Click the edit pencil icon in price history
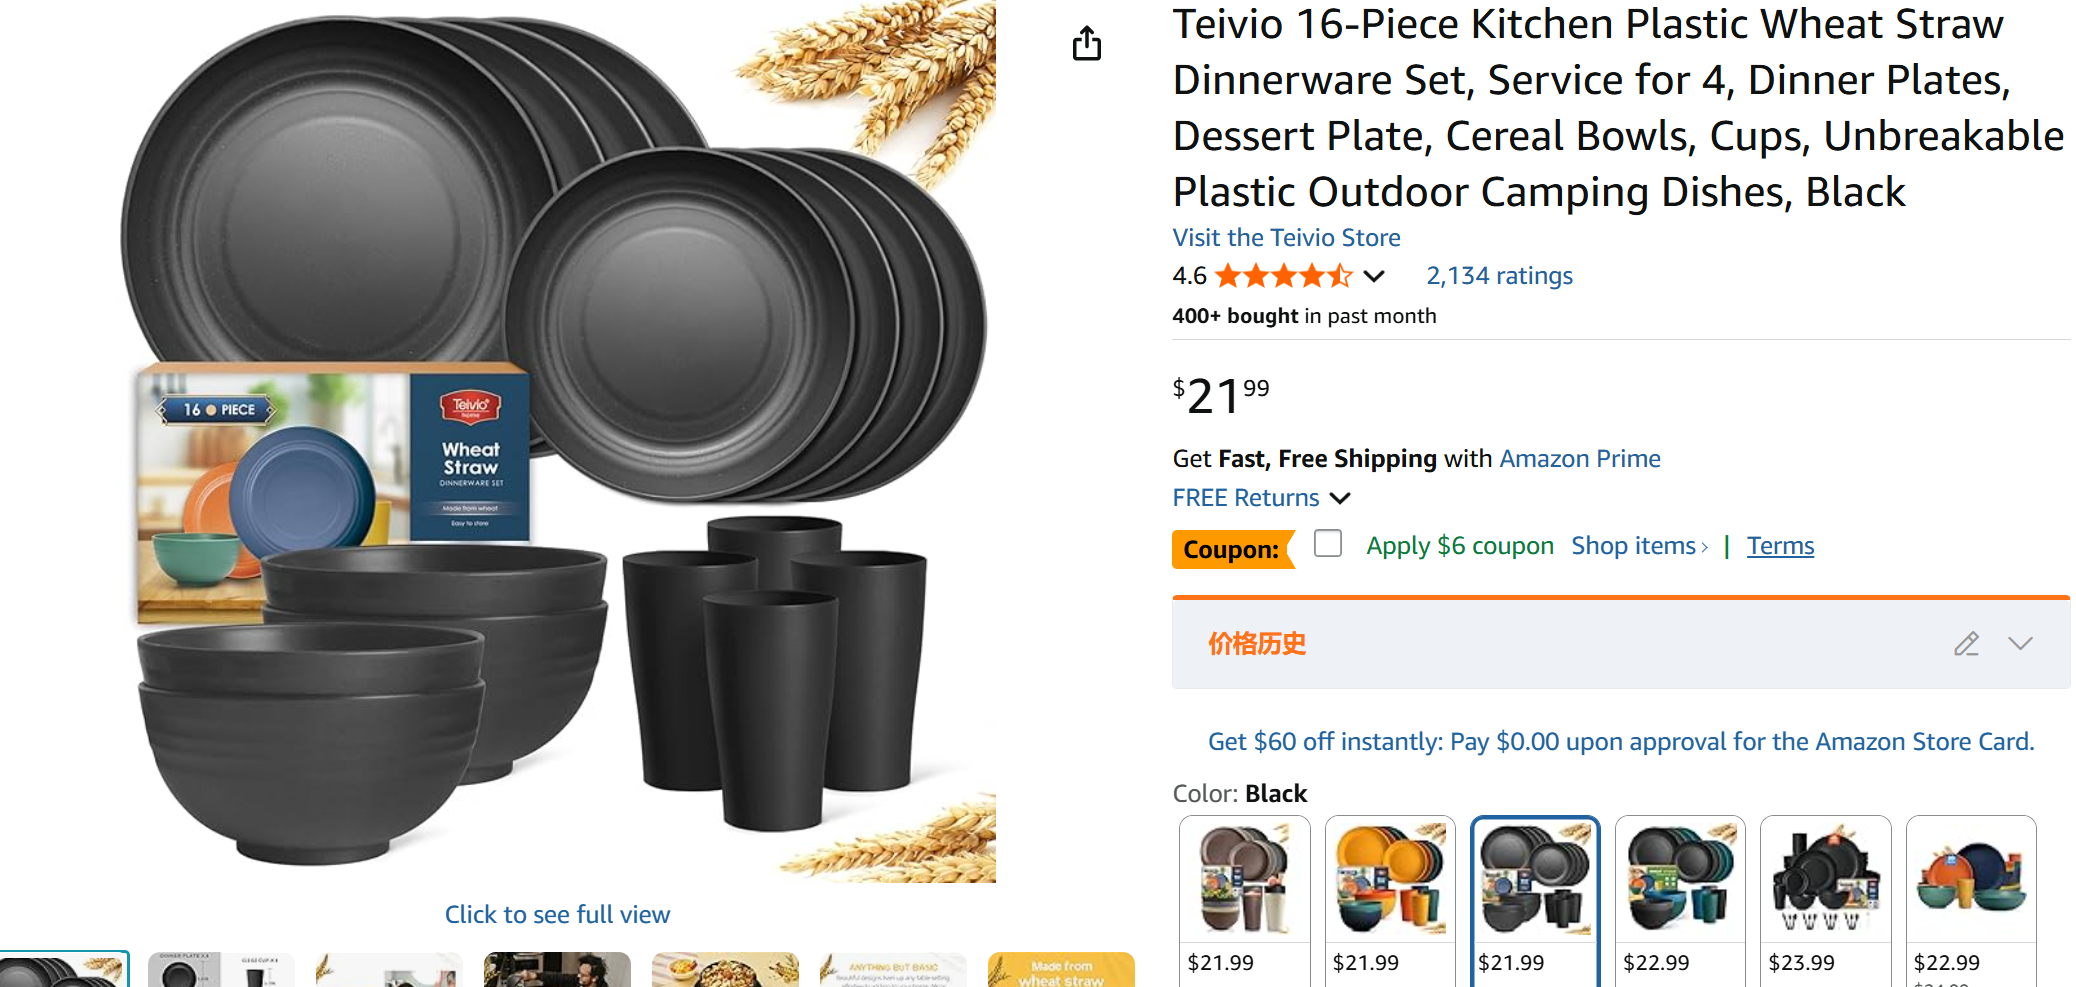The height and width of the screenshot is (987, 2076). [x=1966, y=644]
